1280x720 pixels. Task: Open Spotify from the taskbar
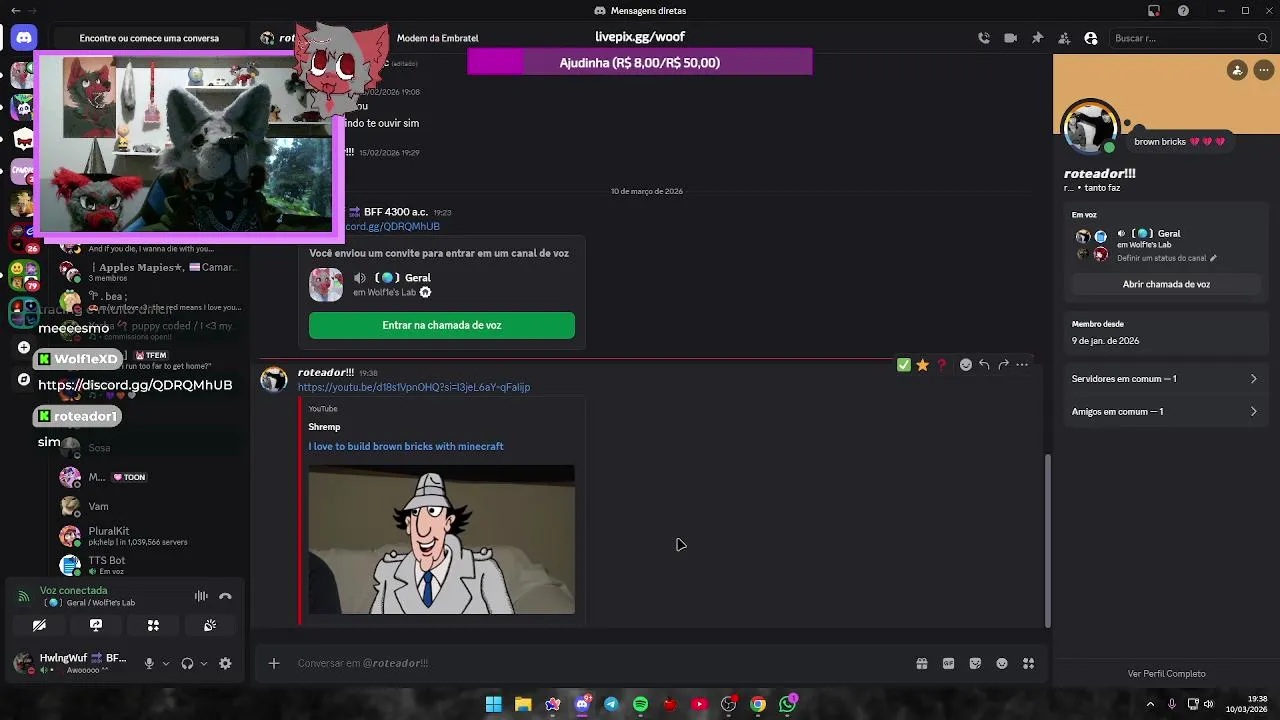click(640, 704)
